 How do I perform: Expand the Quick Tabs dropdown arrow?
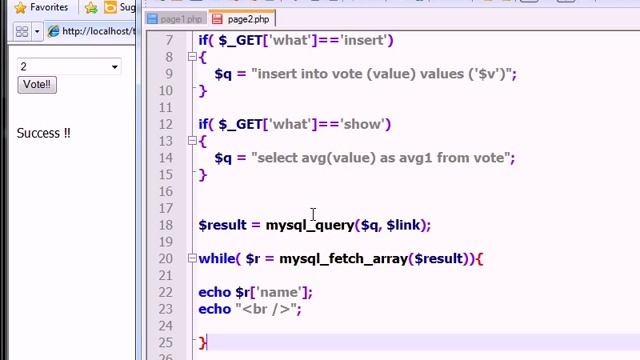37,31
